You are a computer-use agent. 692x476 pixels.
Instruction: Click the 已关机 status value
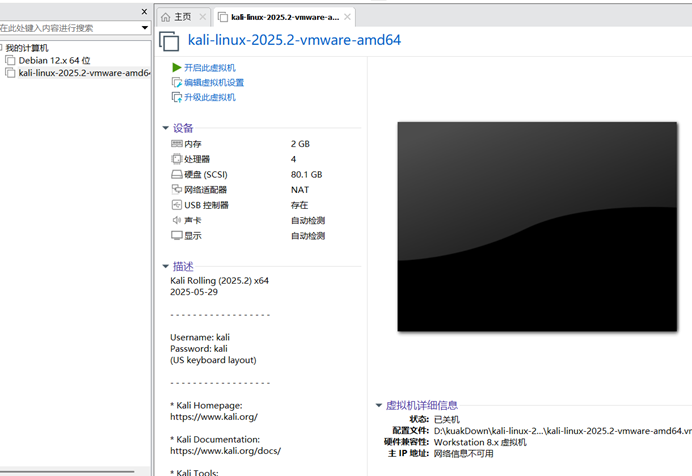(x=447, y=419)
